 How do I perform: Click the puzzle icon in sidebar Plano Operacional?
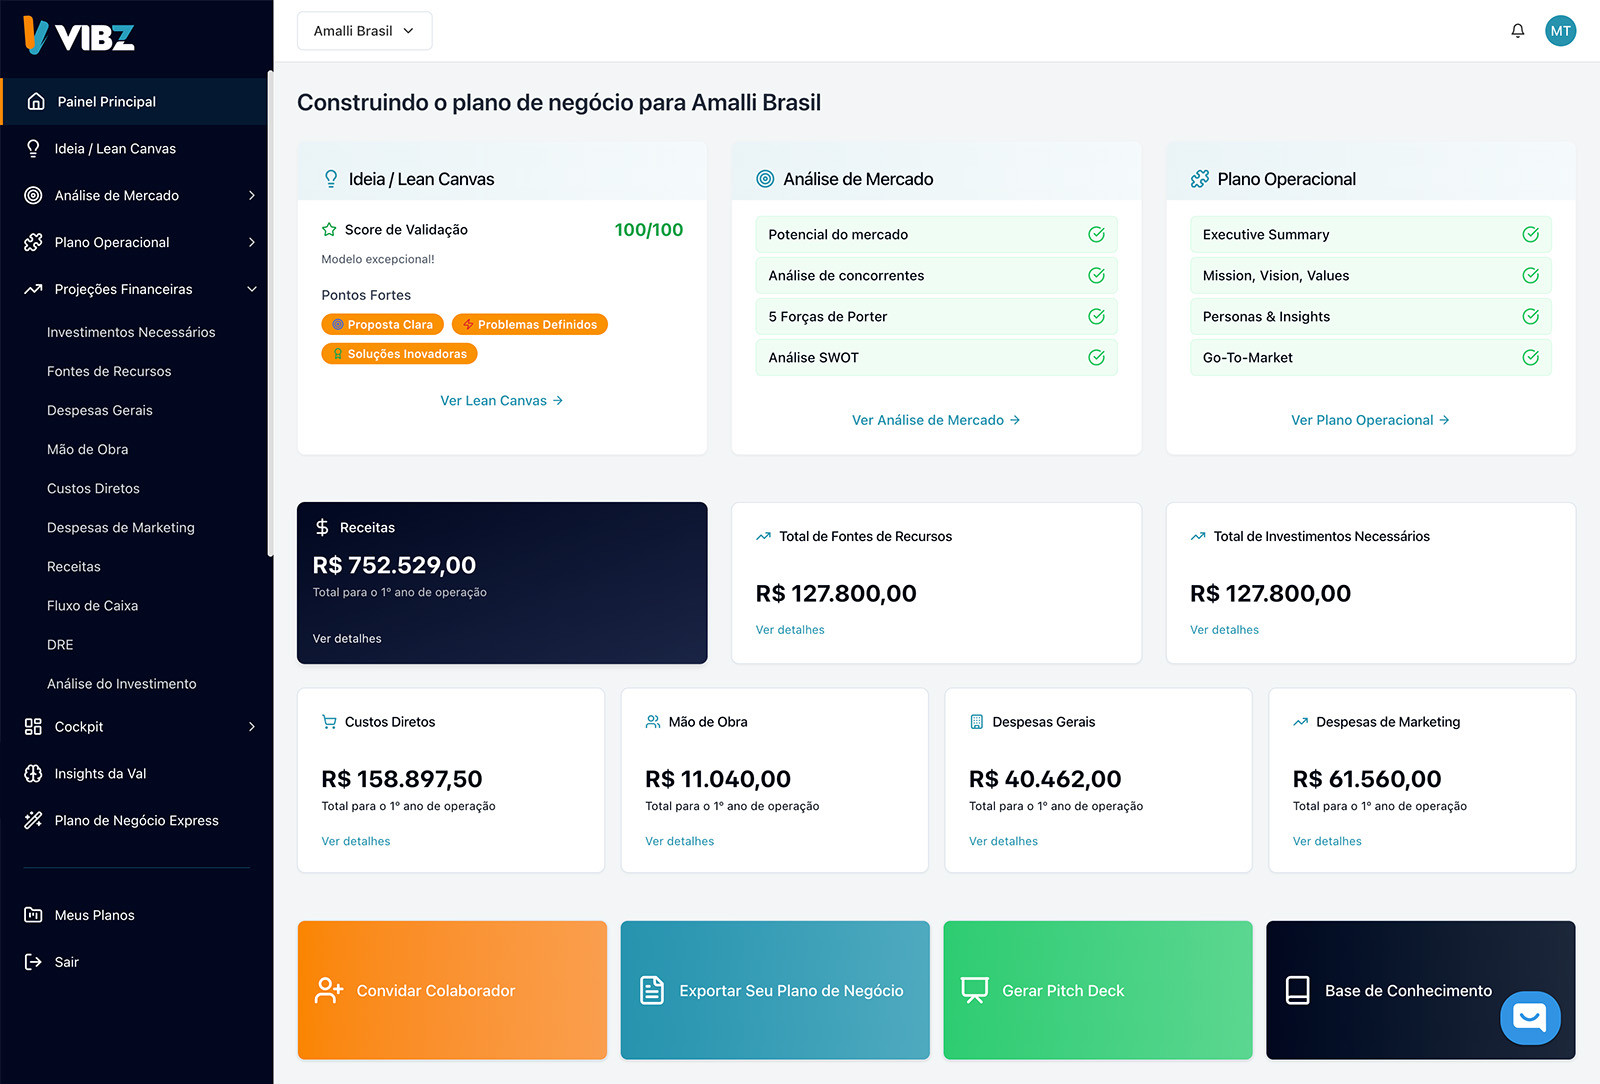point(33,242)
